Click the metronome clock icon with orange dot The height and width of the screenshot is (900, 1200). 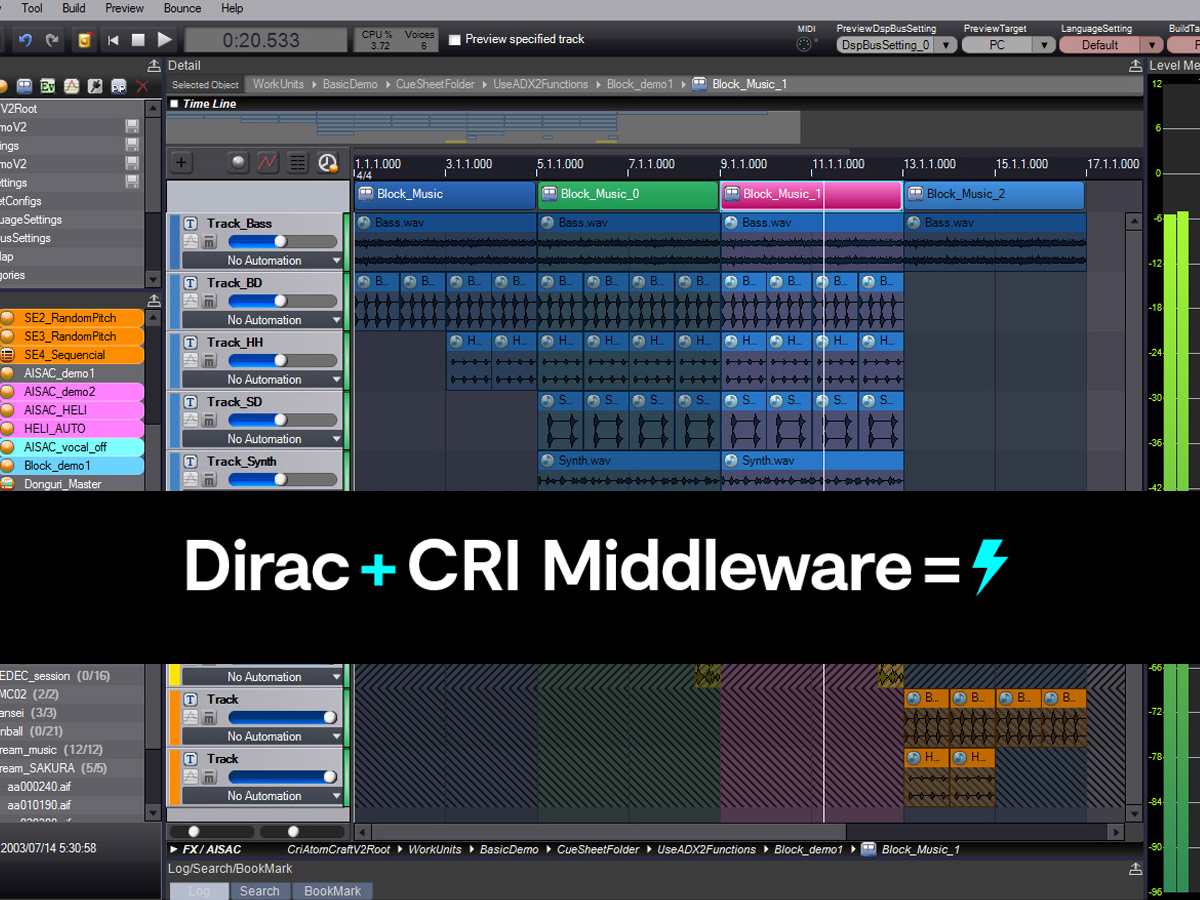point(328,164)
